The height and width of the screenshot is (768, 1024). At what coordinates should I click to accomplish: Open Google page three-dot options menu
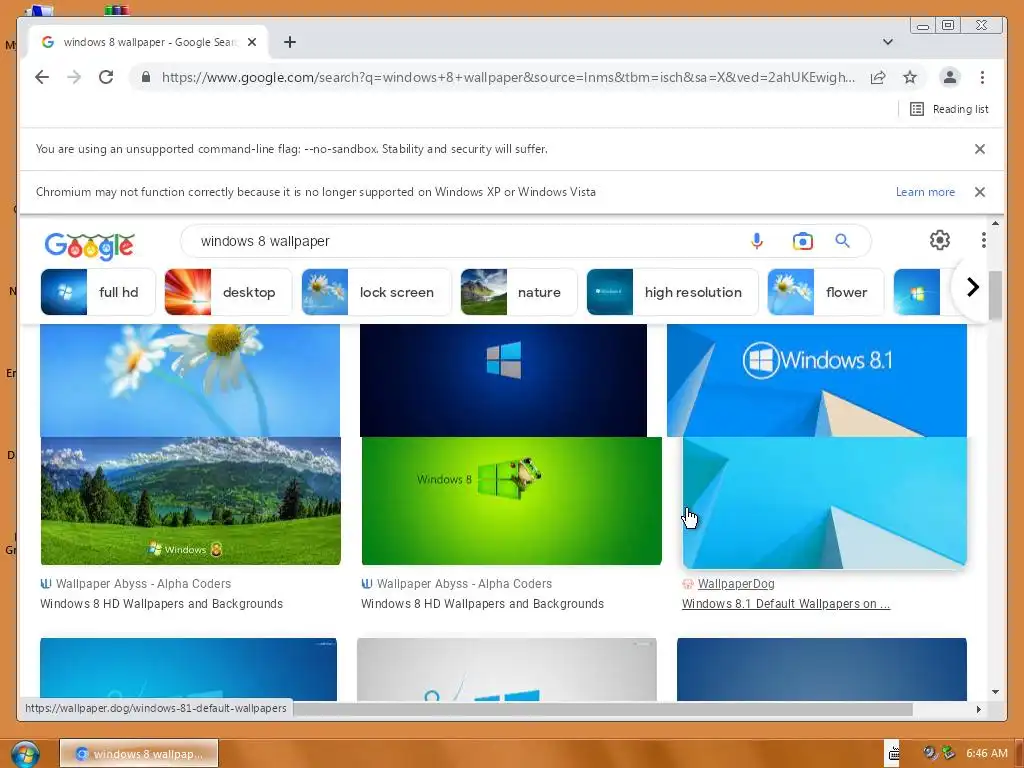coord(984,240)
